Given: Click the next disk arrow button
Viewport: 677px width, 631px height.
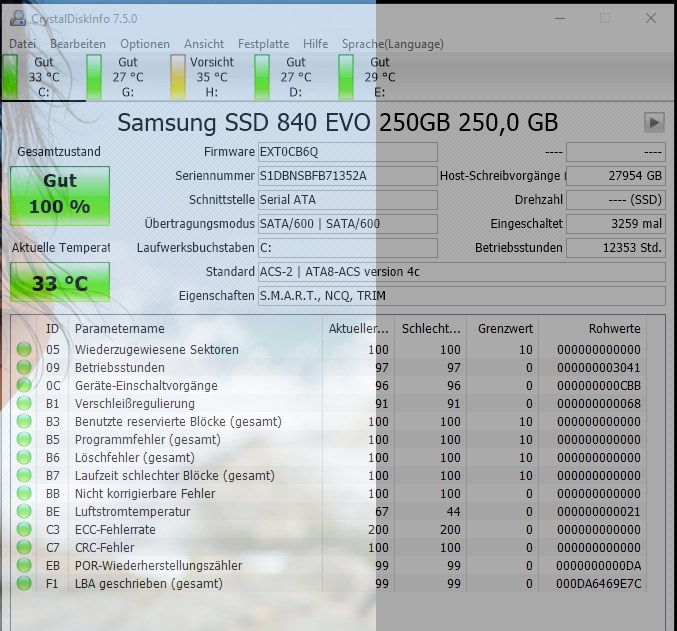Looking at the screenshot, I should (654, 122).
